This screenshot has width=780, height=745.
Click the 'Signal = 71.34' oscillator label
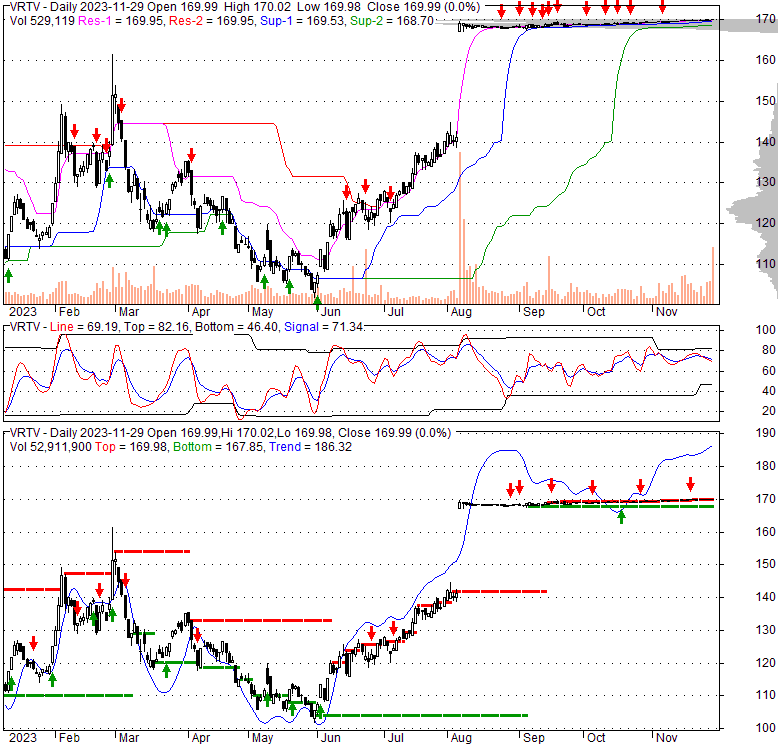click(x=323, y=327)
